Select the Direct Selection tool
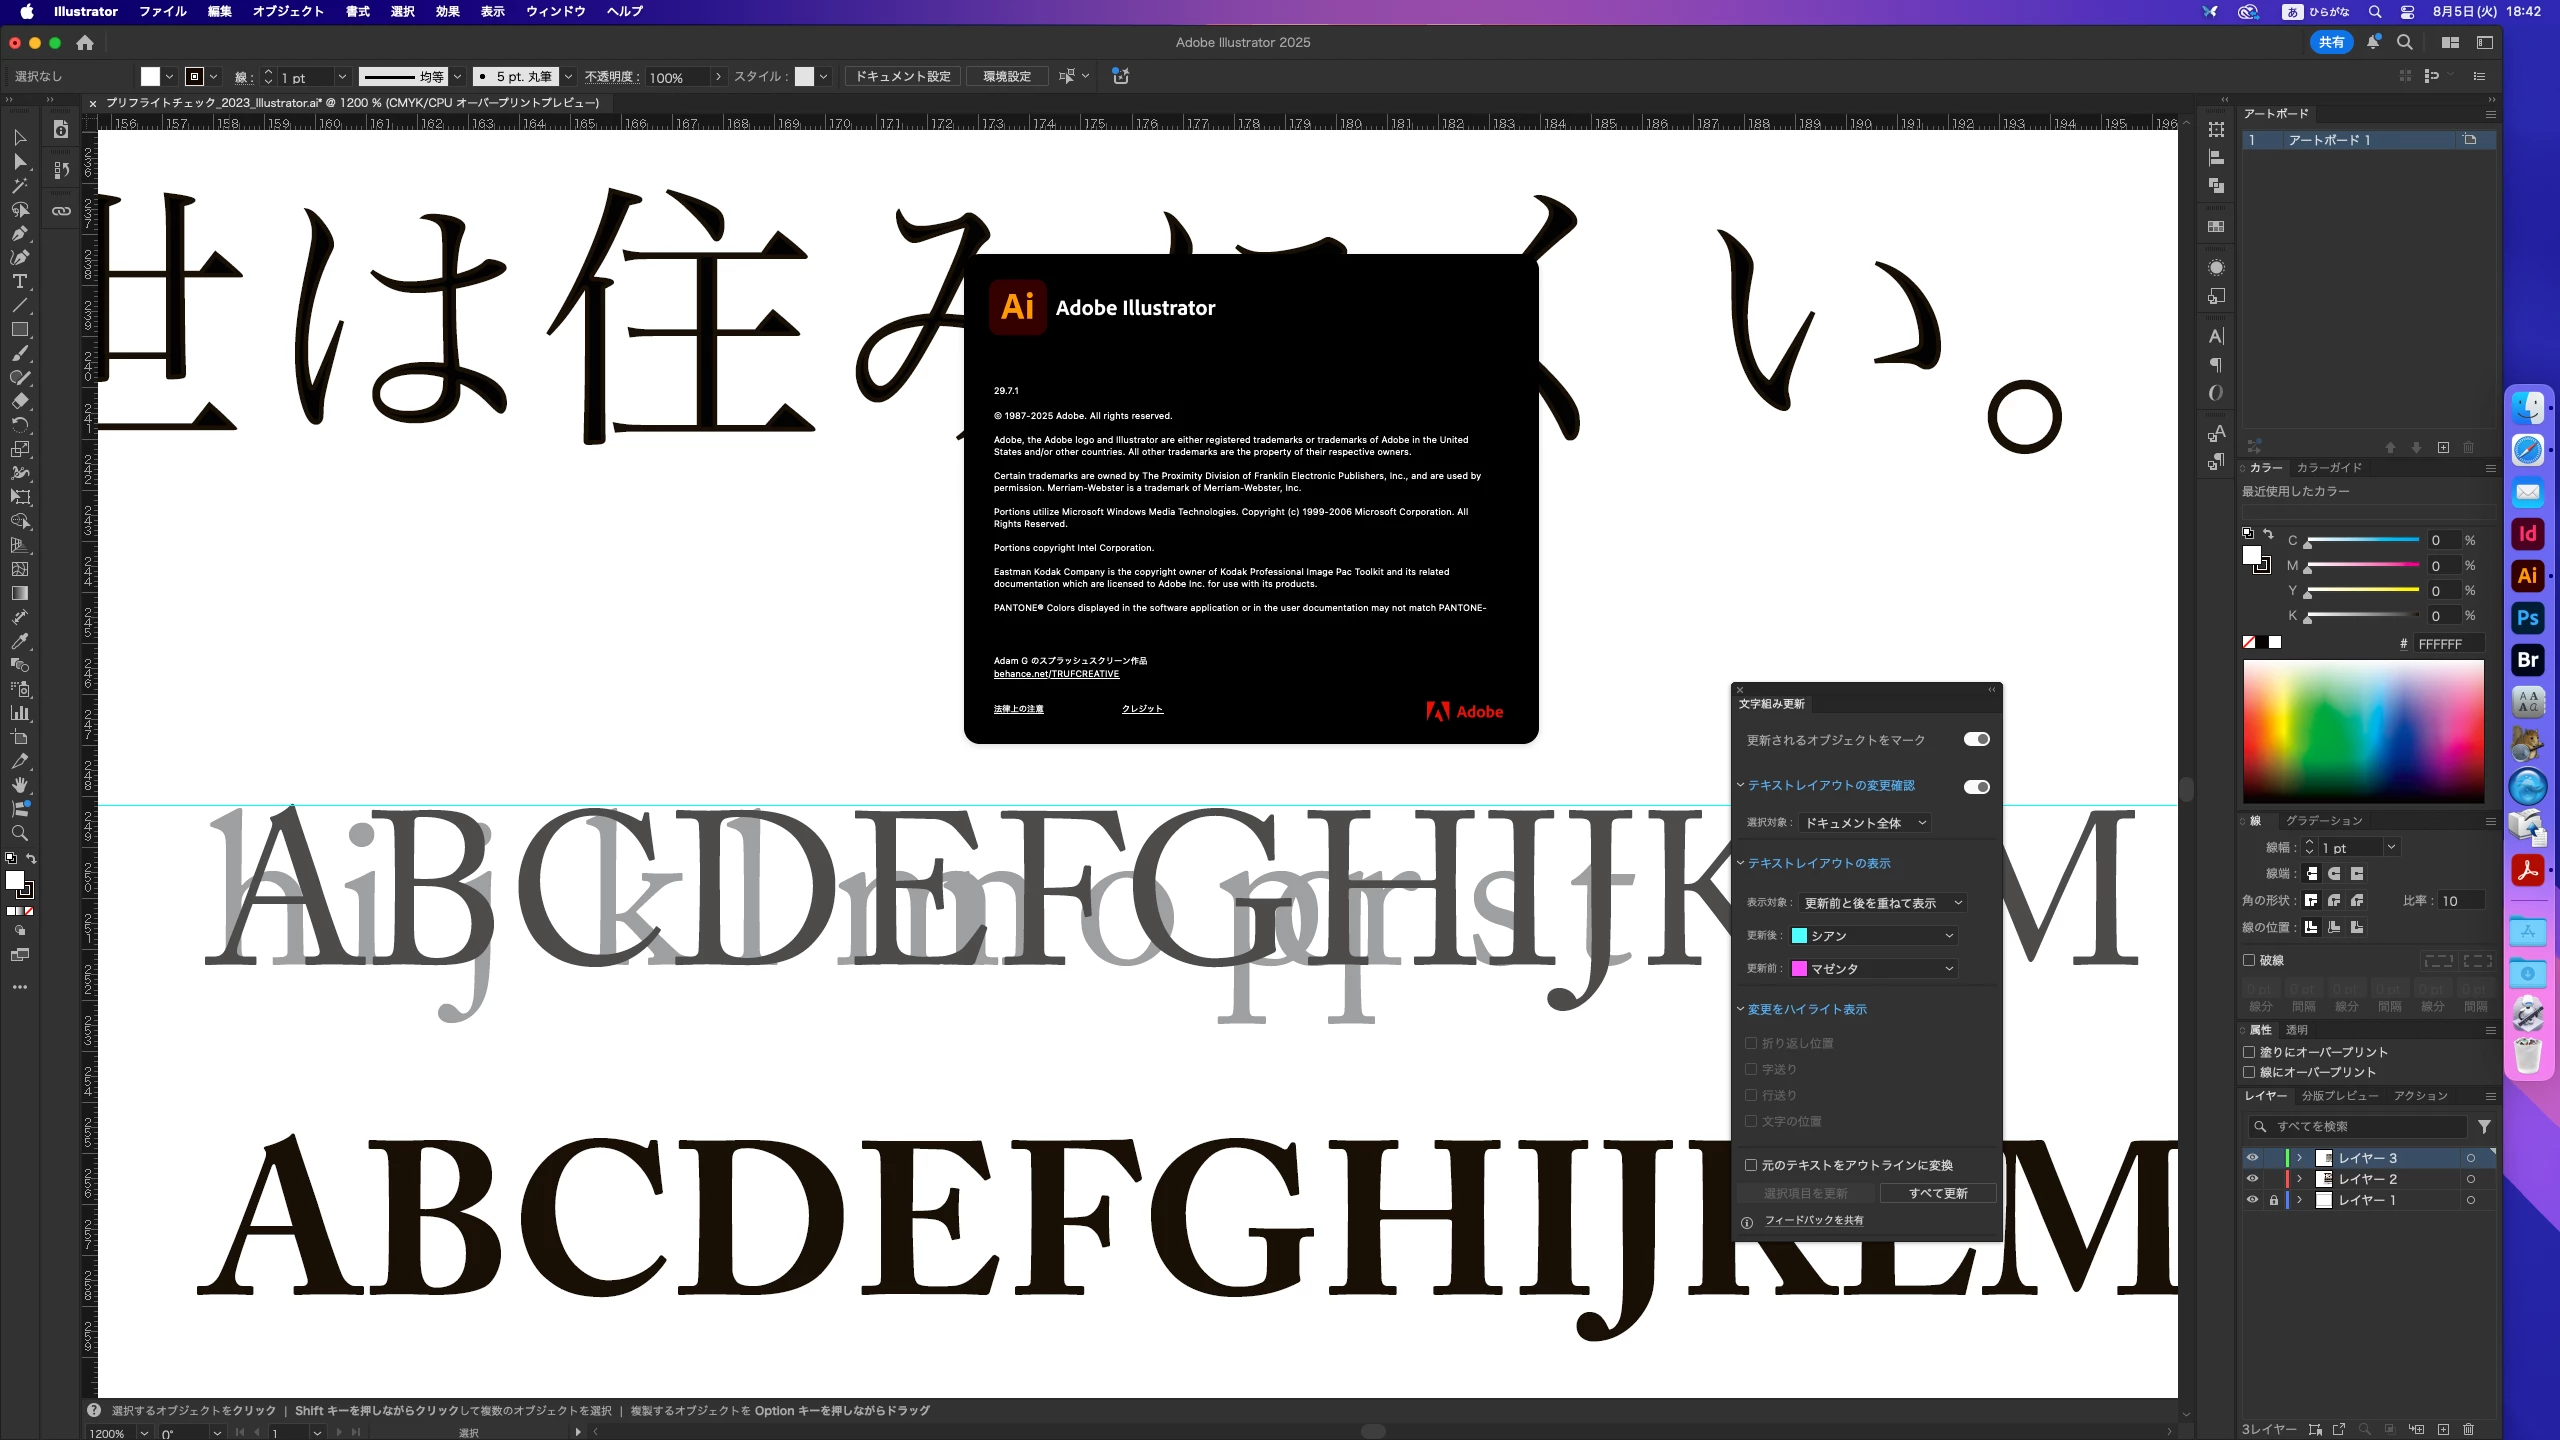 (x=19, y=161)
